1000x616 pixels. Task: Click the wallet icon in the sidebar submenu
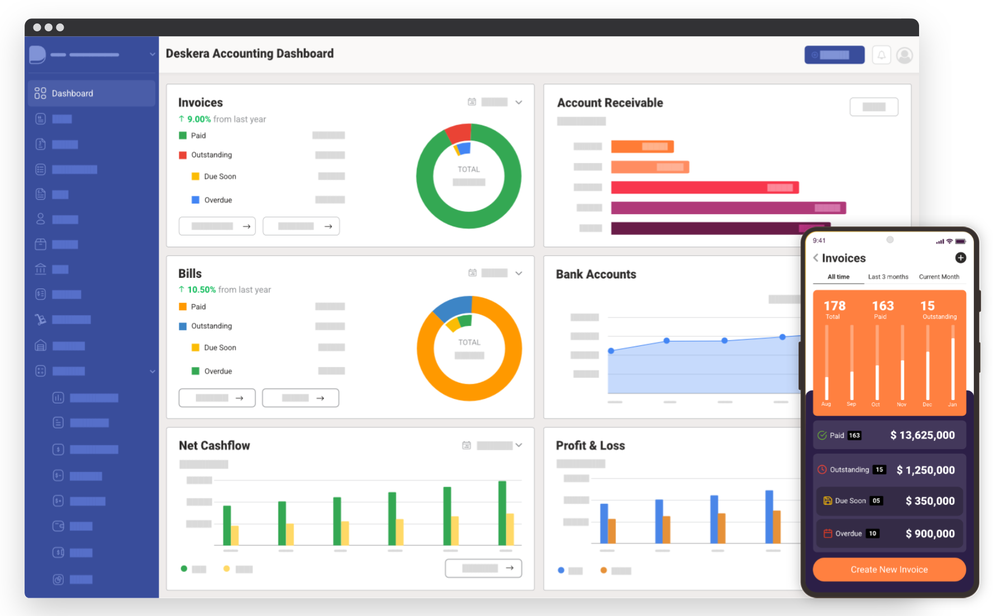[58, 526]
